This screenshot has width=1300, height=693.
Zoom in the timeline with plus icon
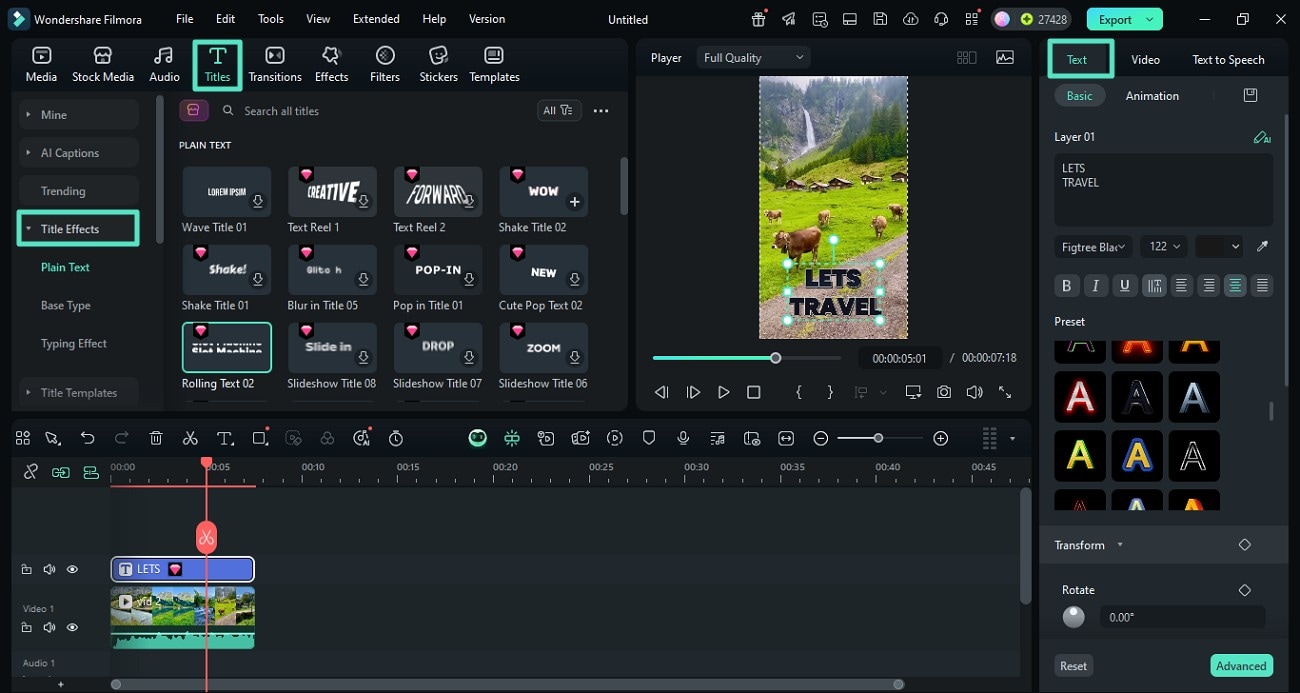point(940,438)
